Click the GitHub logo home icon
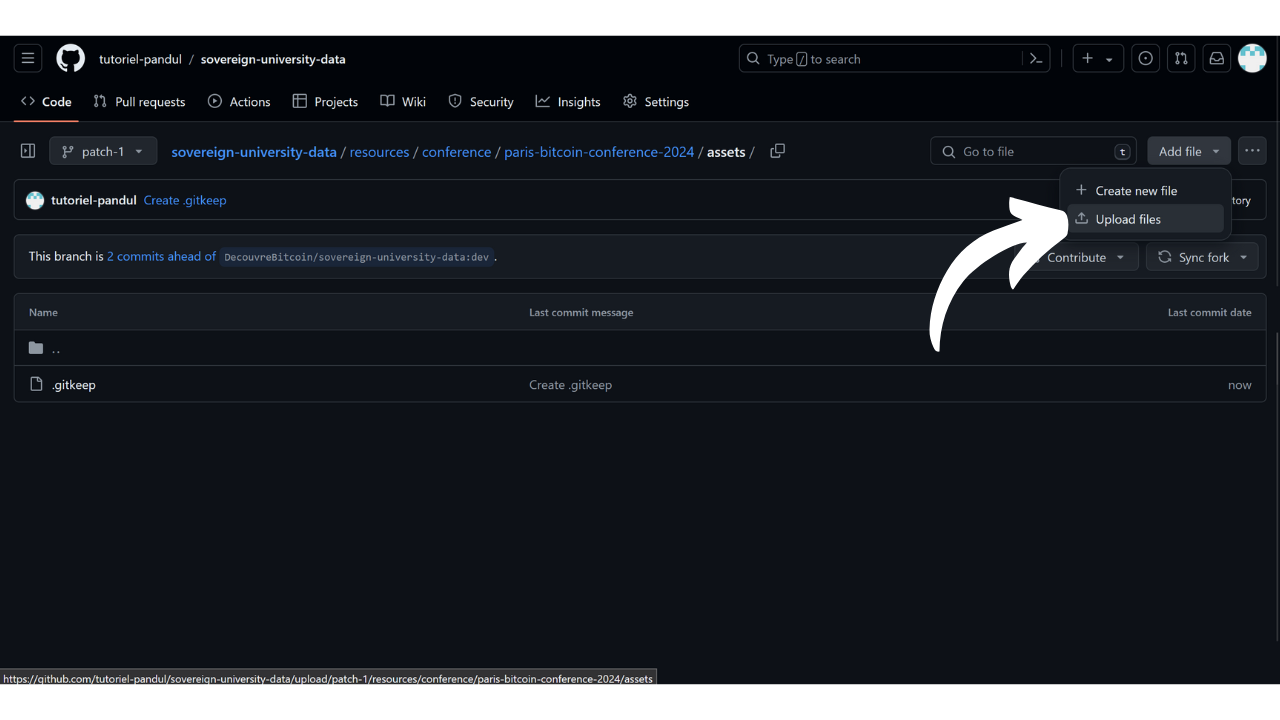This screenshot has width=1280, height=720. pos(70,59)
